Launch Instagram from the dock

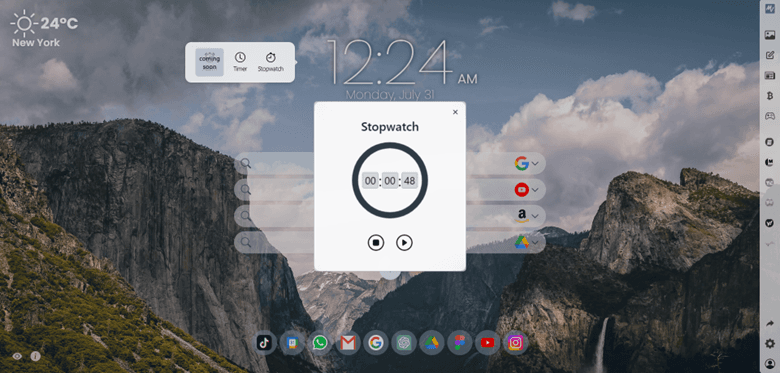pyautogui.click(x=516, y=343)
